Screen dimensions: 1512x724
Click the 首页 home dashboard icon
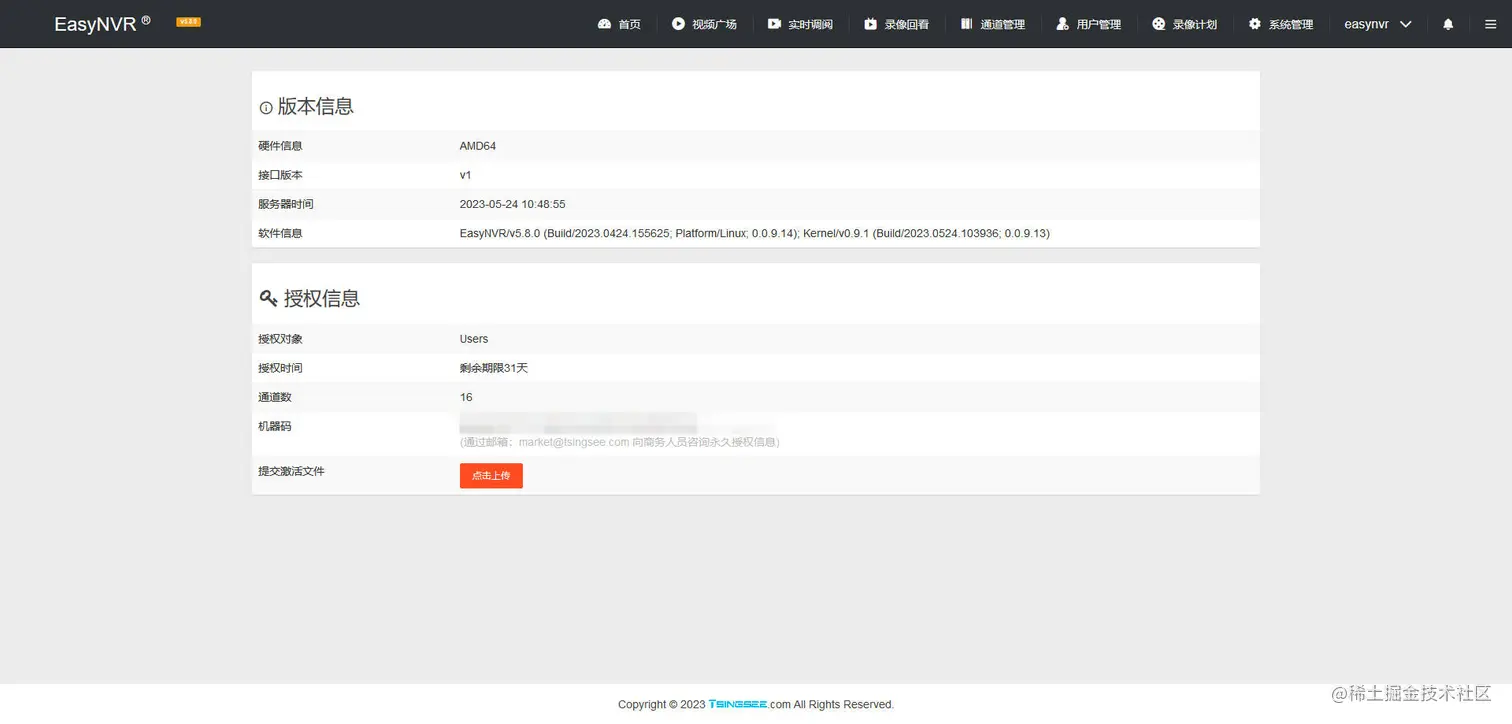click(604, 24)
